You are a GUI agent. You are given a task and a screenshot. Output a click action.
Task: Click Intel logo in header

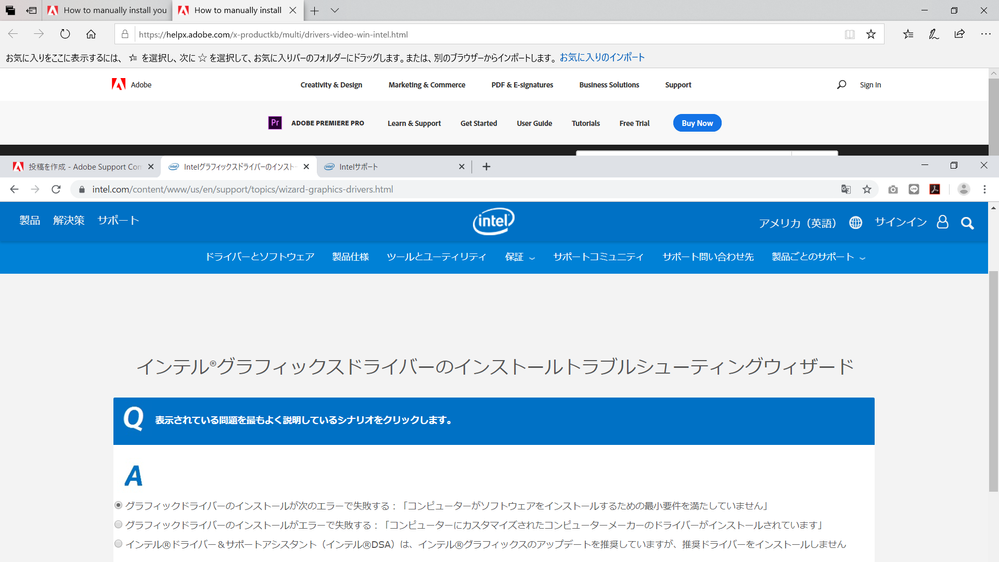click(493, 221)
